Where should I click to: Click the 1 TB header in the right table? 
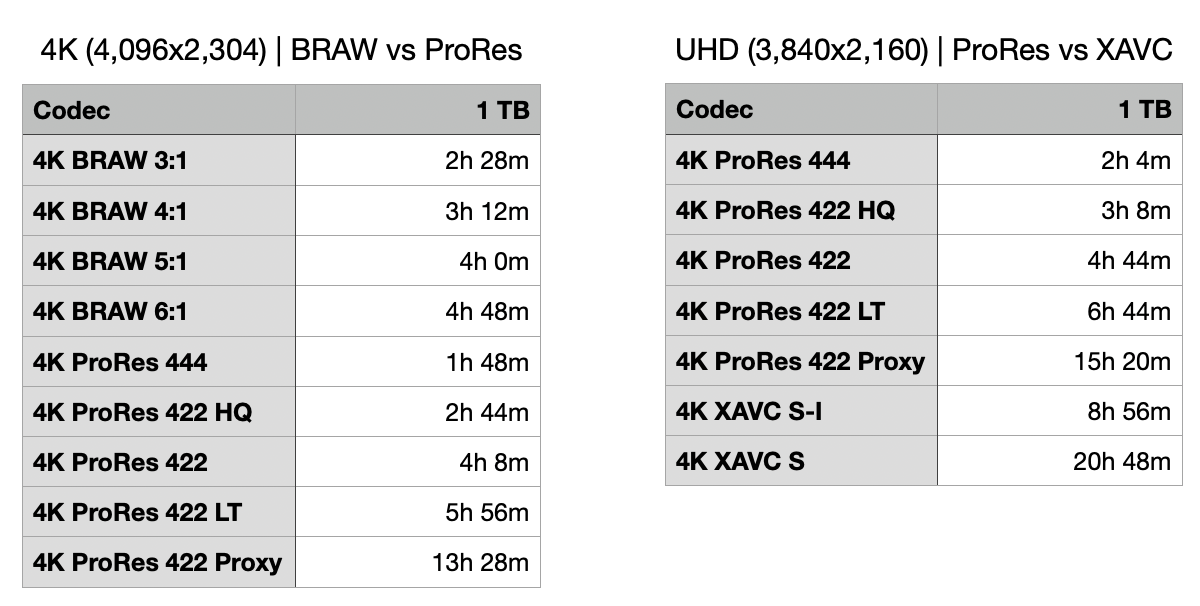[x=1060, y=109]
